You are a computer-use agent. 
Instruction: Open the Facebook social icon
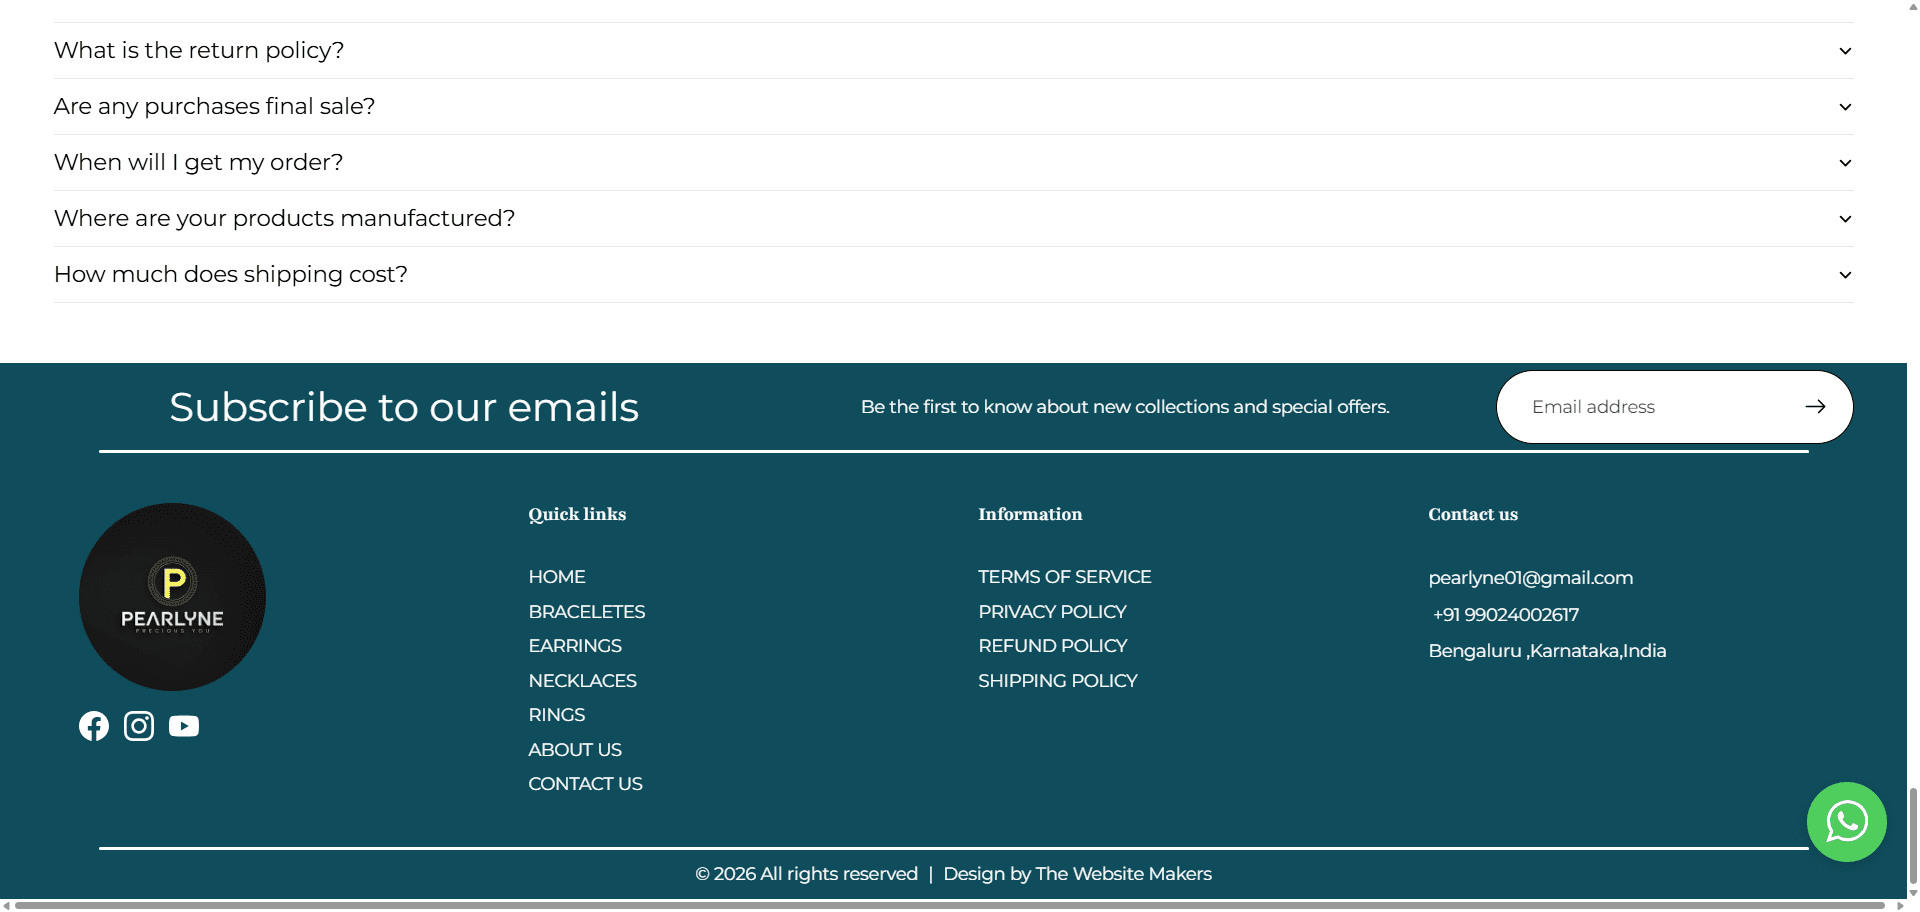[x=94, y=726]
